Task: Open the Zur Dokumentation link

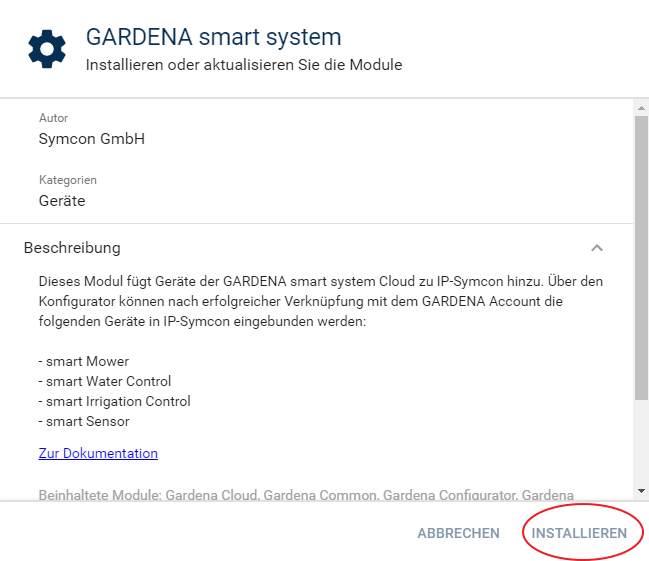Action: point(98,453)
